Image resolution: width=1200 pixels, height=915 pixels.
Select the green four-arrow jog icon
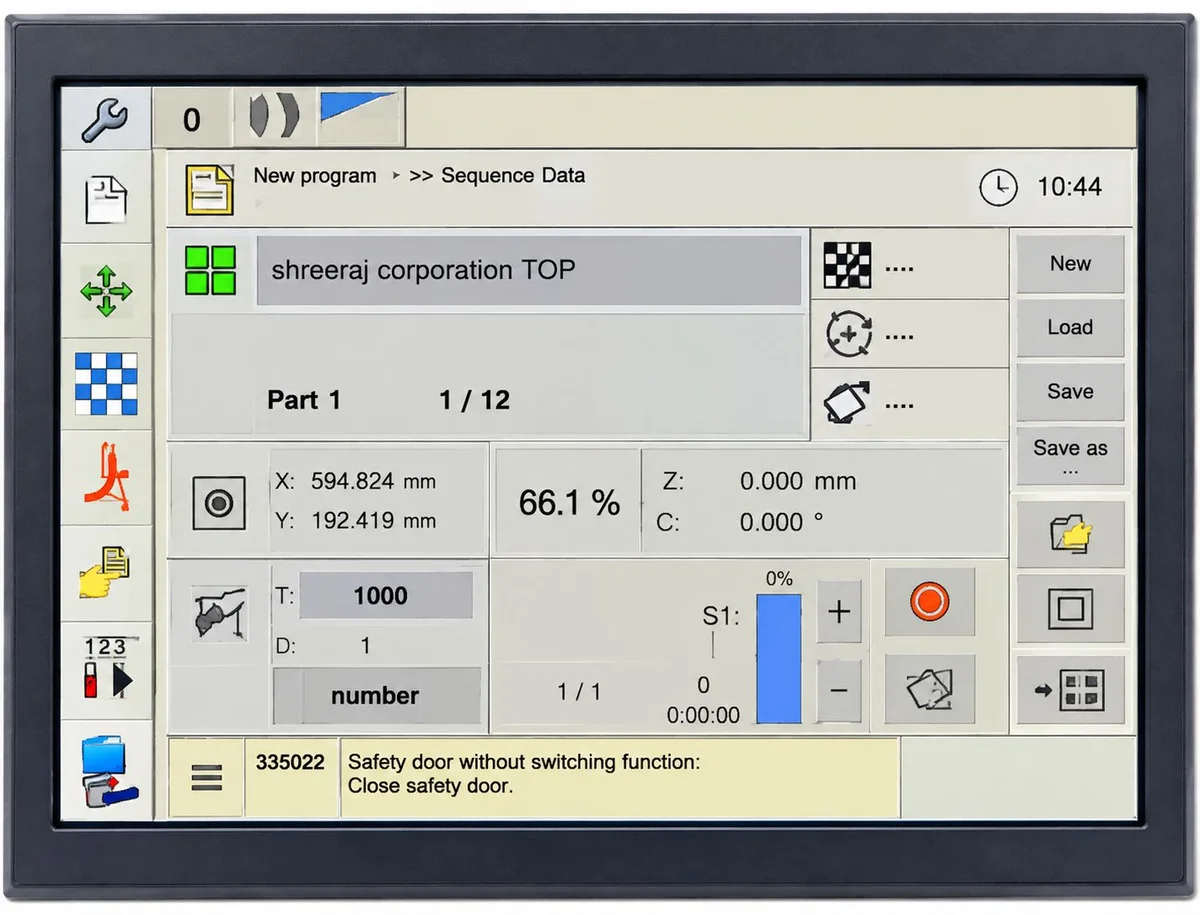point(105,292)
